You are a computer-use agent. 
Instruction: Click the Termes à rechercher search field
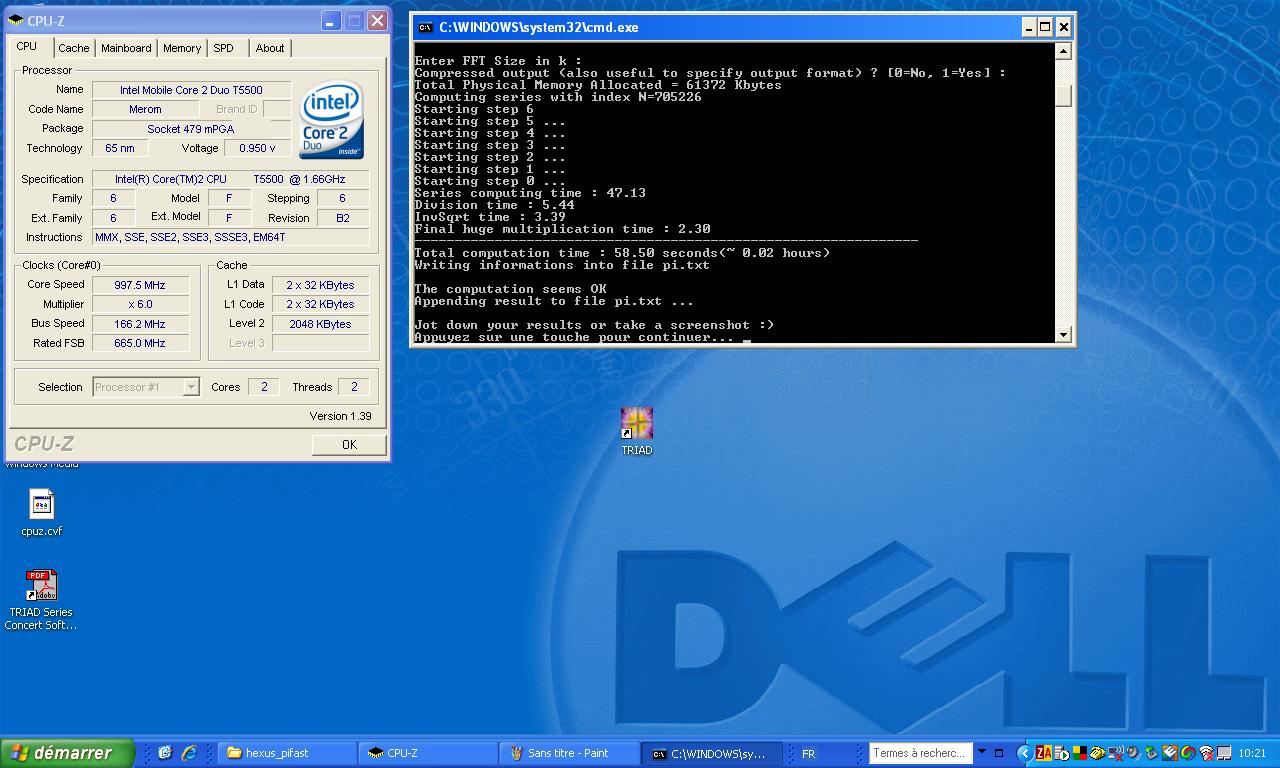coord(920,753)
